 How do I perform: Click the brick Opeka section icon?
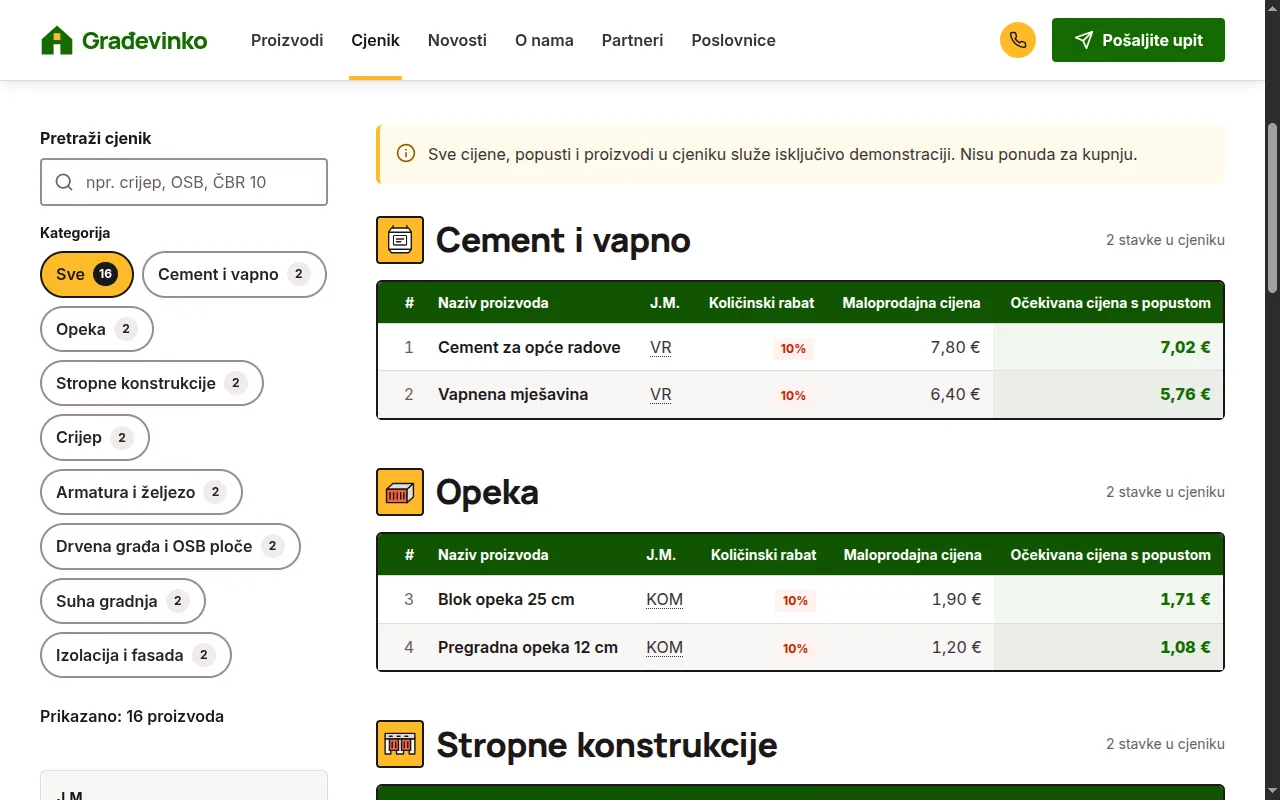(400, 492)
